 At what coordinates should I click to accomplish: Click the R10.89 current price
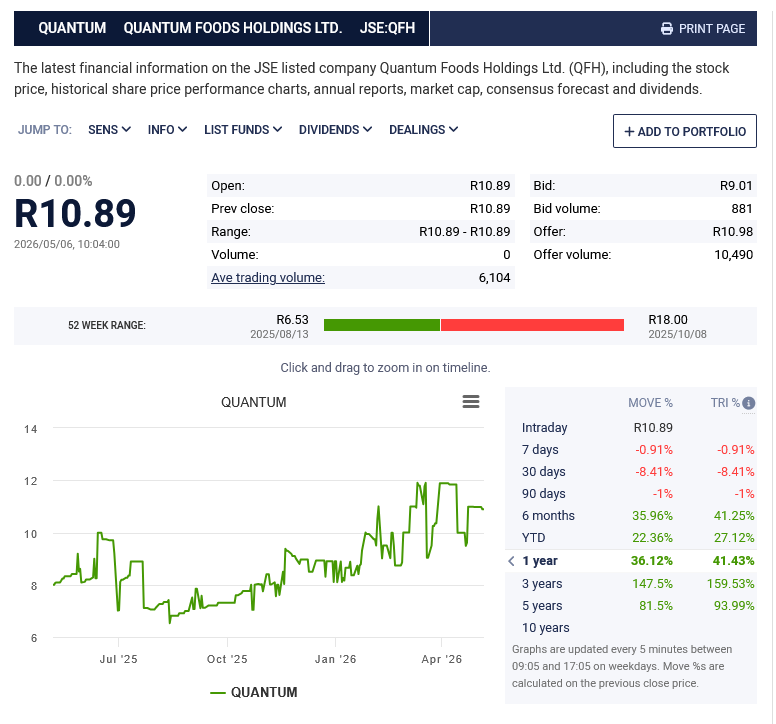click(x=75, y=213)
